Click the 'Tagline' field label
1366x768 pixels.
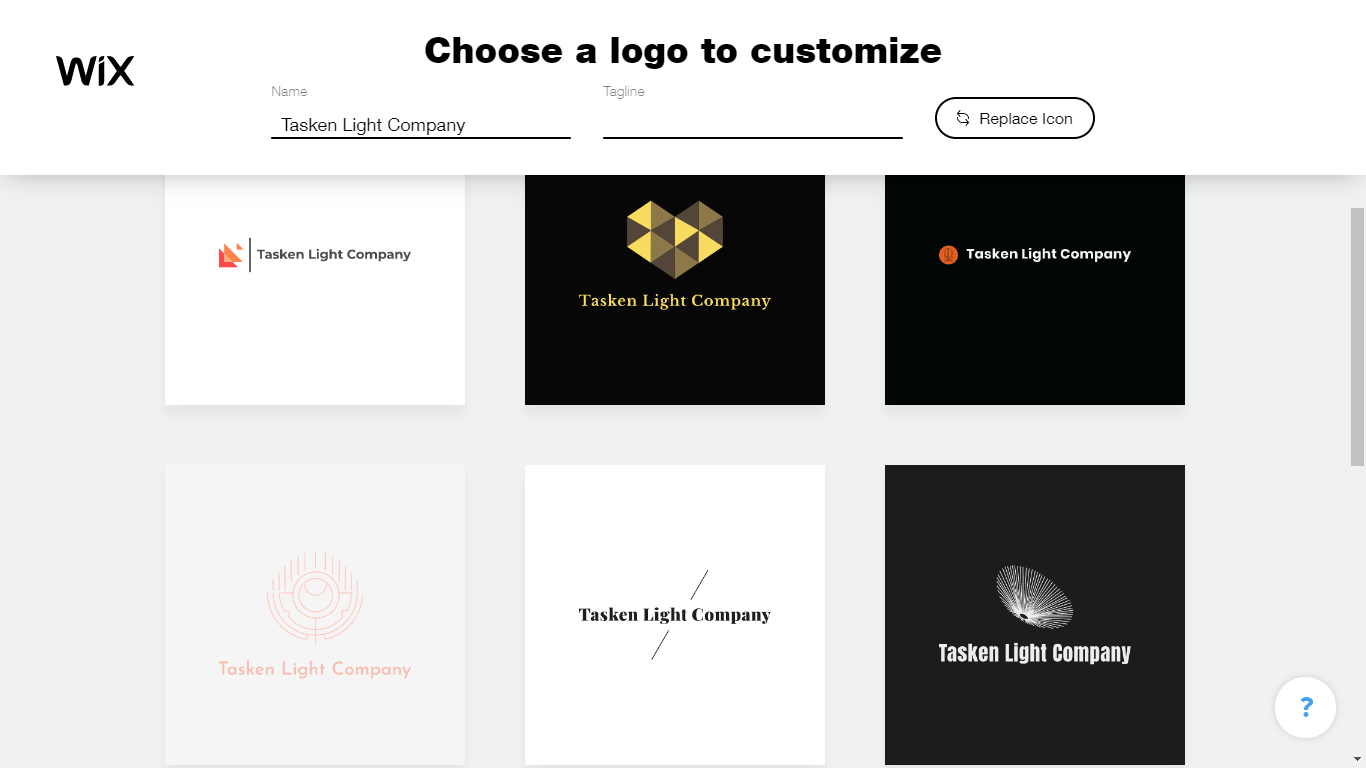point(624,91)
